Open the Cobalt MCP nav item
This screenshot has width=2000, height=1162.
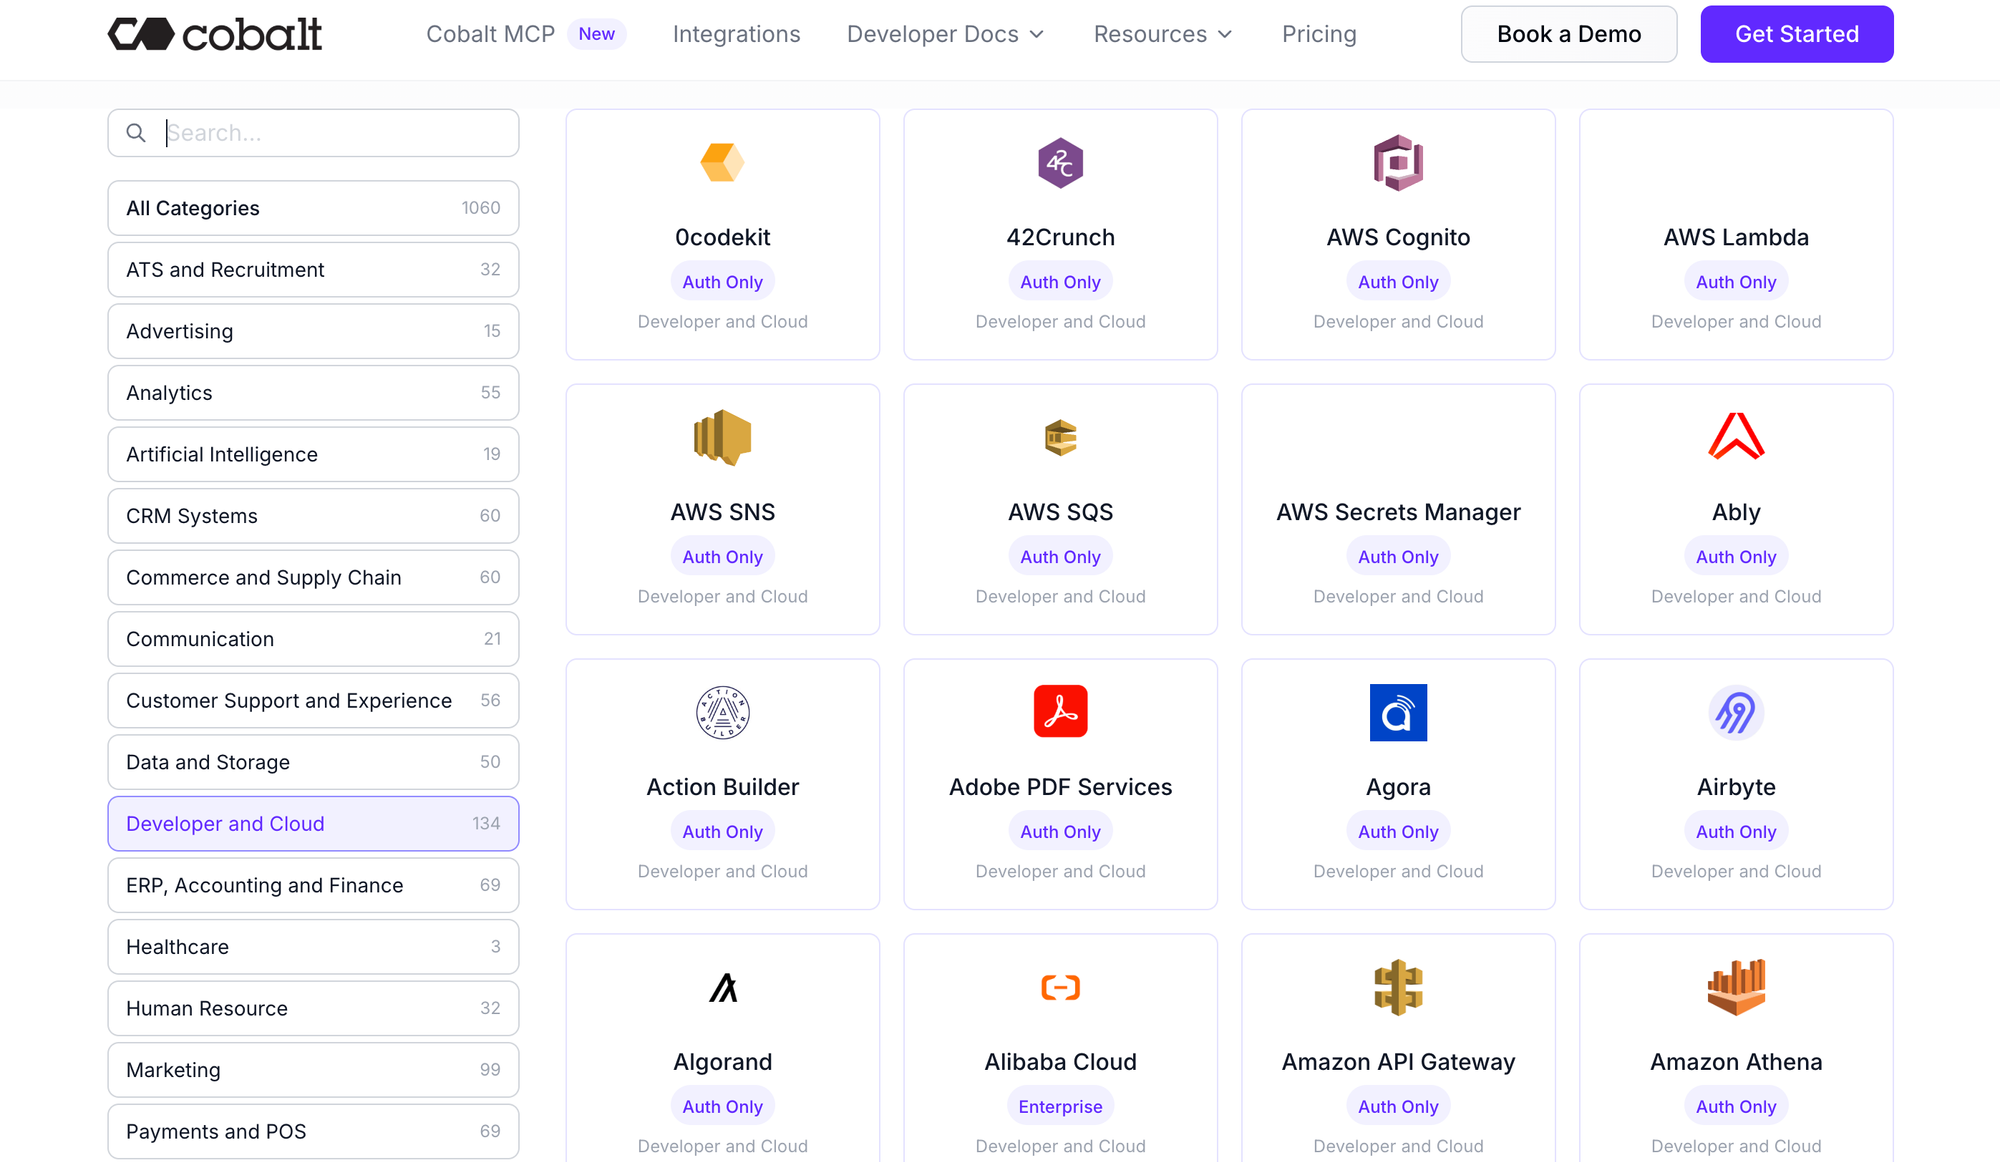(490, 34)
